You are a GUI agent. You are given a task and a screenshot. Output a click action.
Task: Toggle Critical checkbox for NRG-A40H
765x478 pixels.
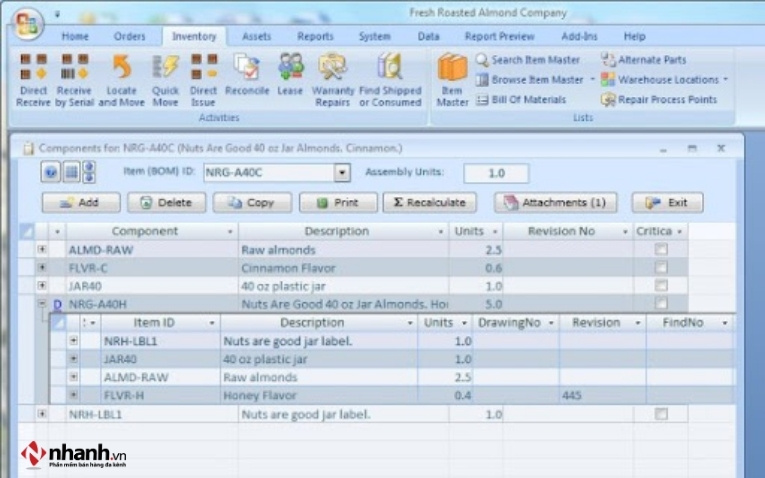coord(661,303)
